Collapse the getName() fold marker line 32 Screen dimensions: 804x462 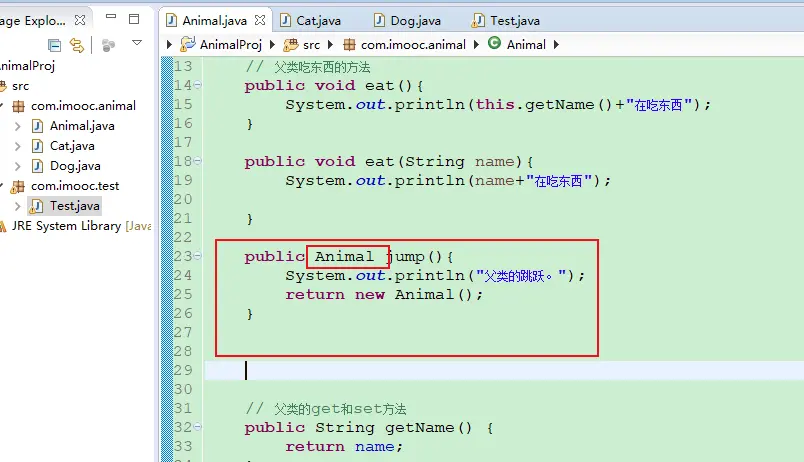[x=198, y=428]
